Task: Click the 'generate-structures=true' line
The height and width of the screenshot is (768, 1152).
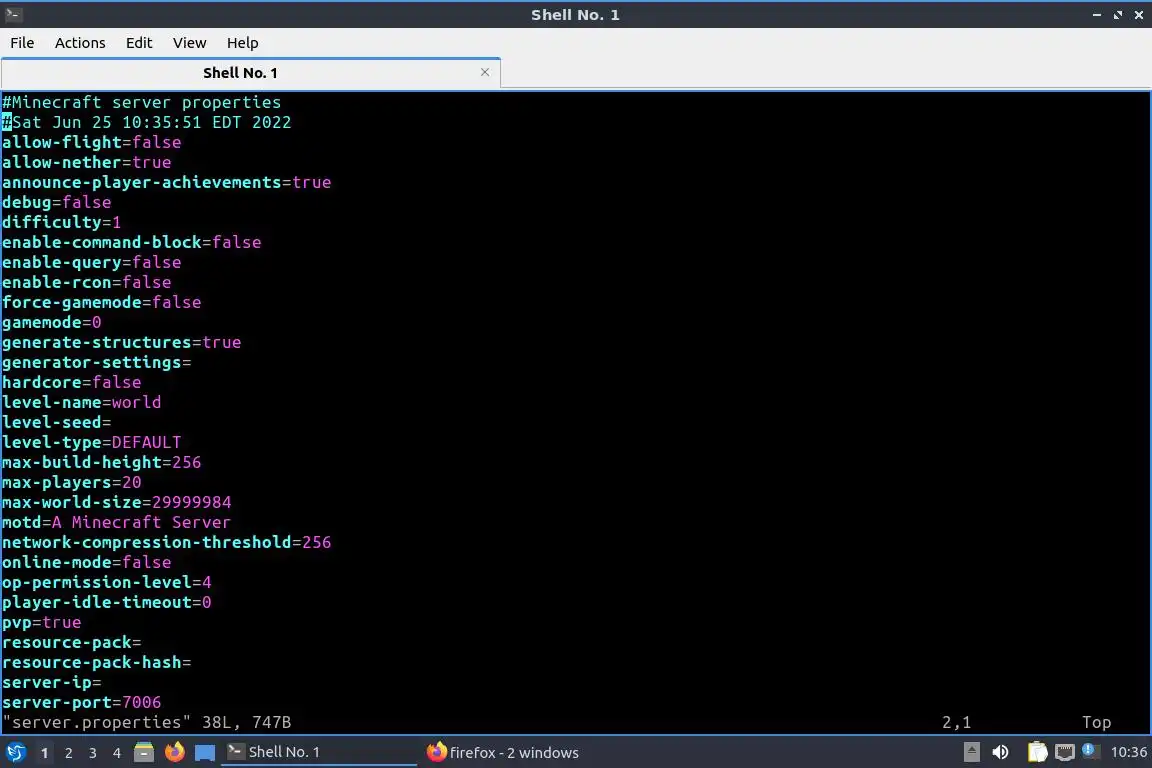Action: [122, 342]
